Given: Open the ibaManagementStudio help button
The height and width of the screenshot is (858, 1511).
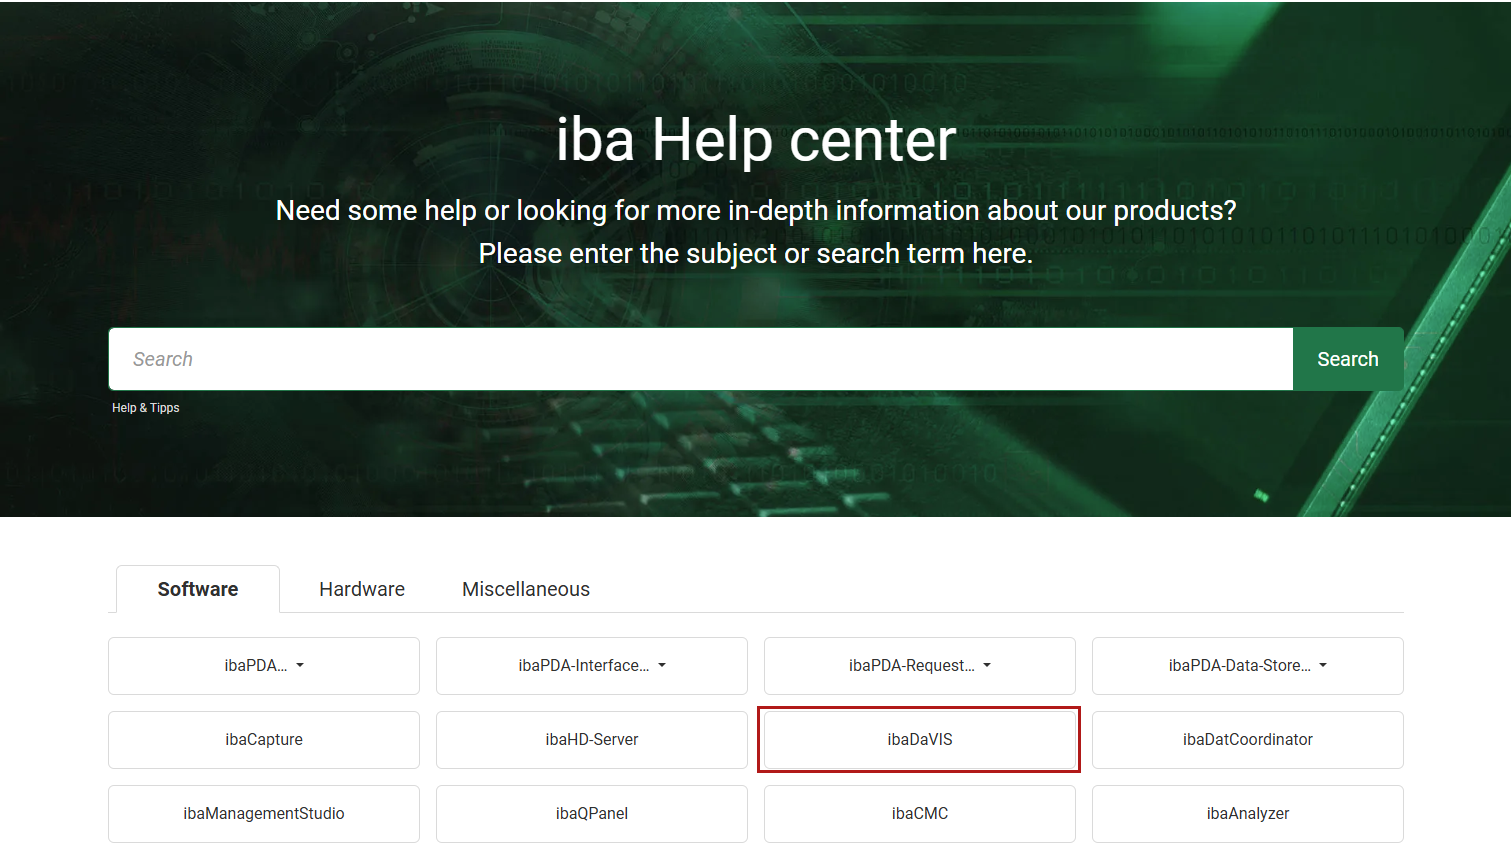Looking at the screenshot, I should 264,814.
